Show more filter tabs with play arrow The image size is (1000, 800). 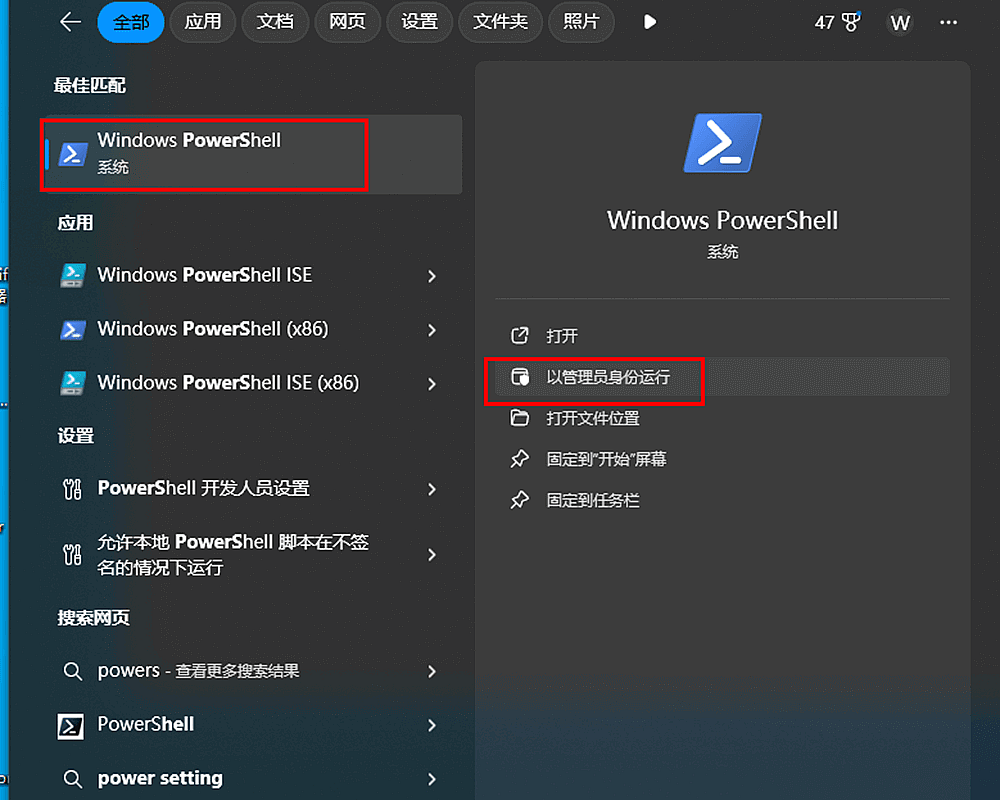(x=650, y=22)
